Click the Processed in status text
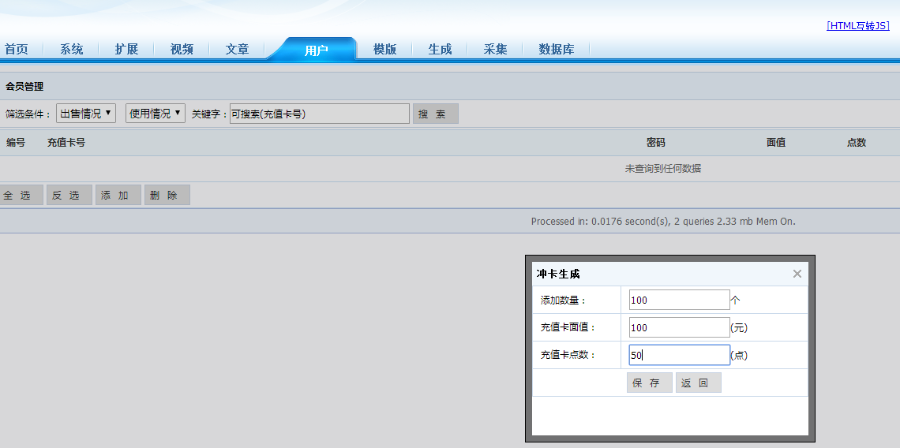Viewport: 900px width, 448px height. [663, 221]
